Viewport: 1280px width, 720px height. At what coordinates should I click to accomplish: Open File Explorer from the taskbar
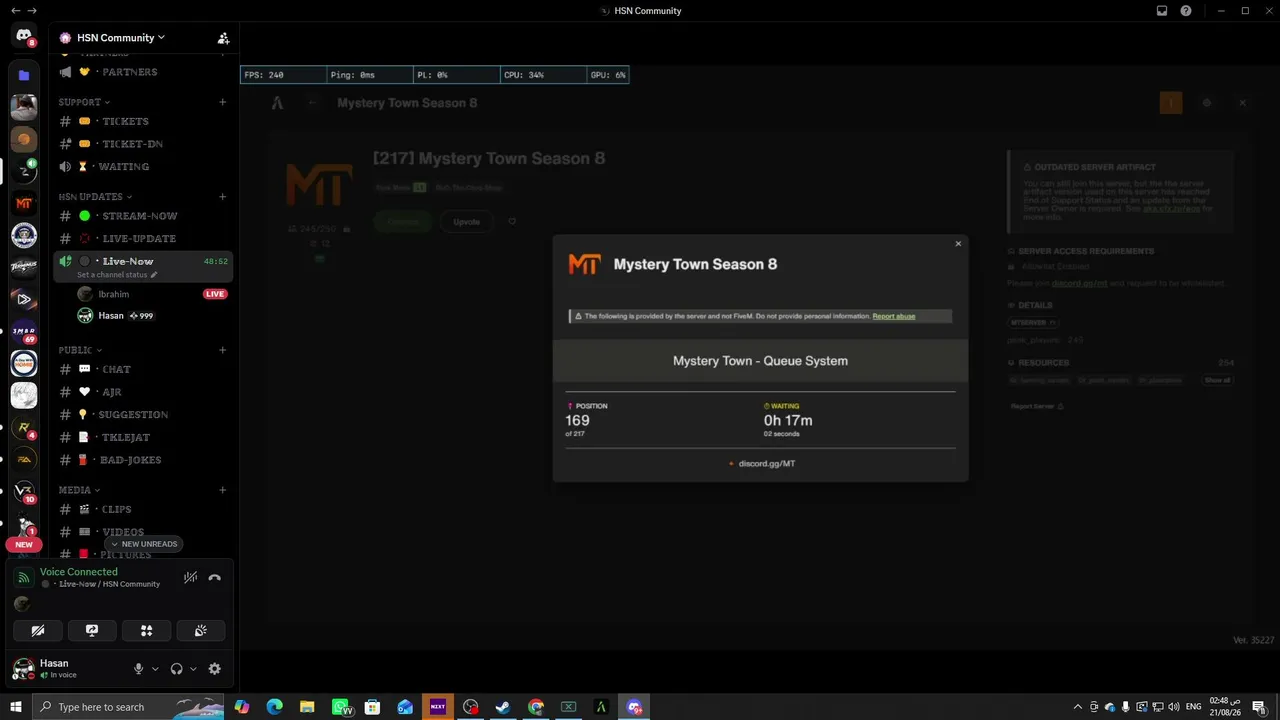(x=307, y=707)
